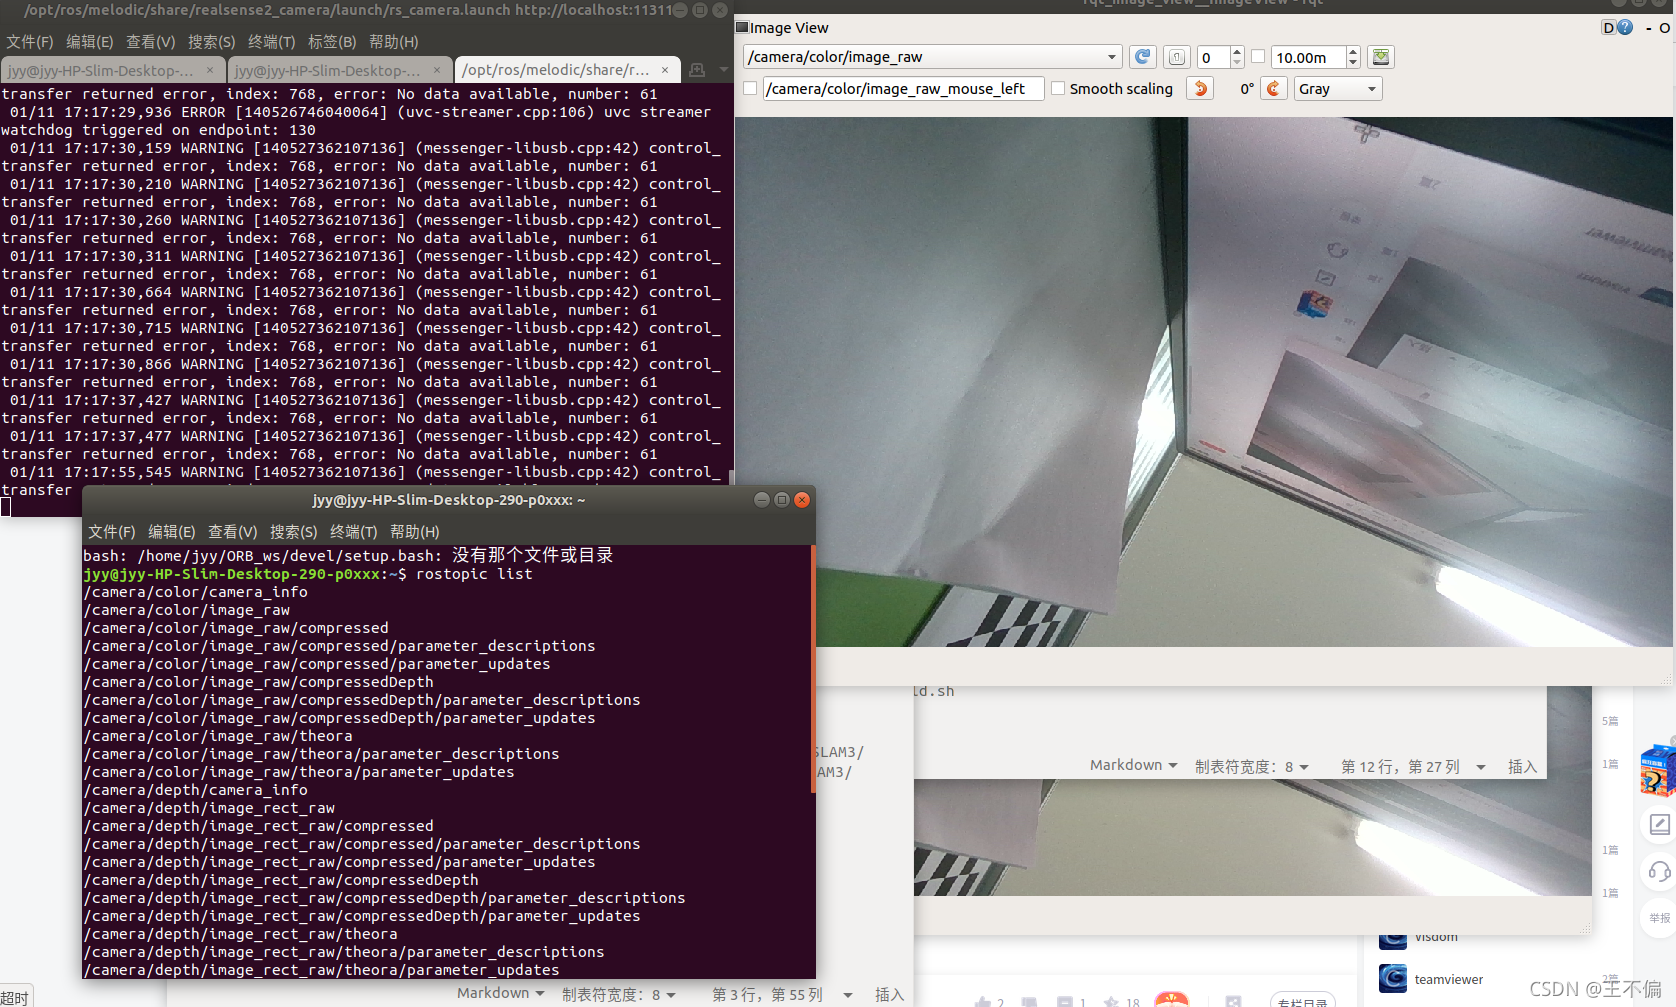Open Markdown dropdown beside 第 3 行
1676x1007 pixels.
[x=500, y=993]
